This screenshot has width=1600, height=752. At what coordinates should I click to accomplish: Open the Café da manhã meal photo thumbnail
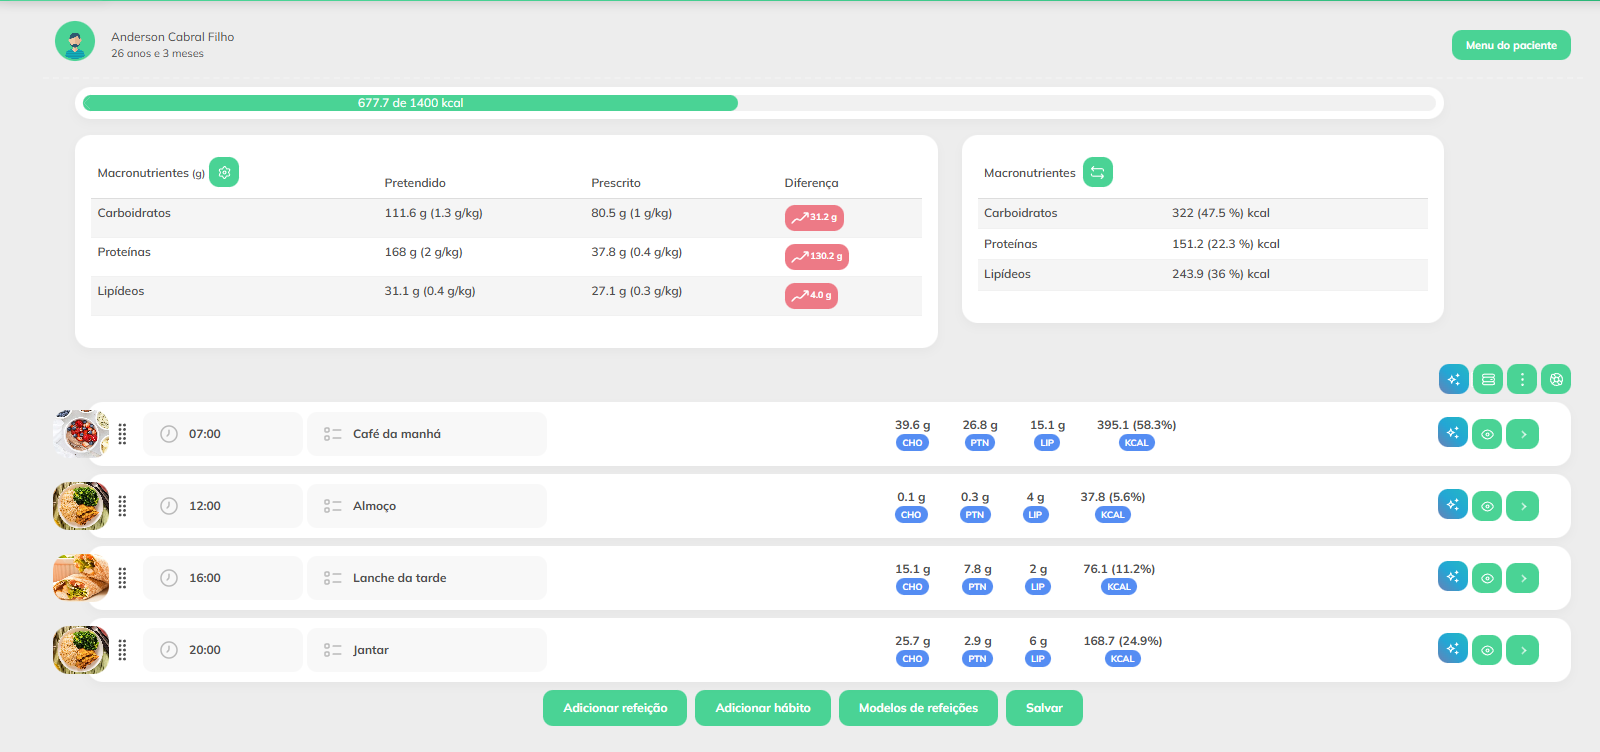point(81,434)
